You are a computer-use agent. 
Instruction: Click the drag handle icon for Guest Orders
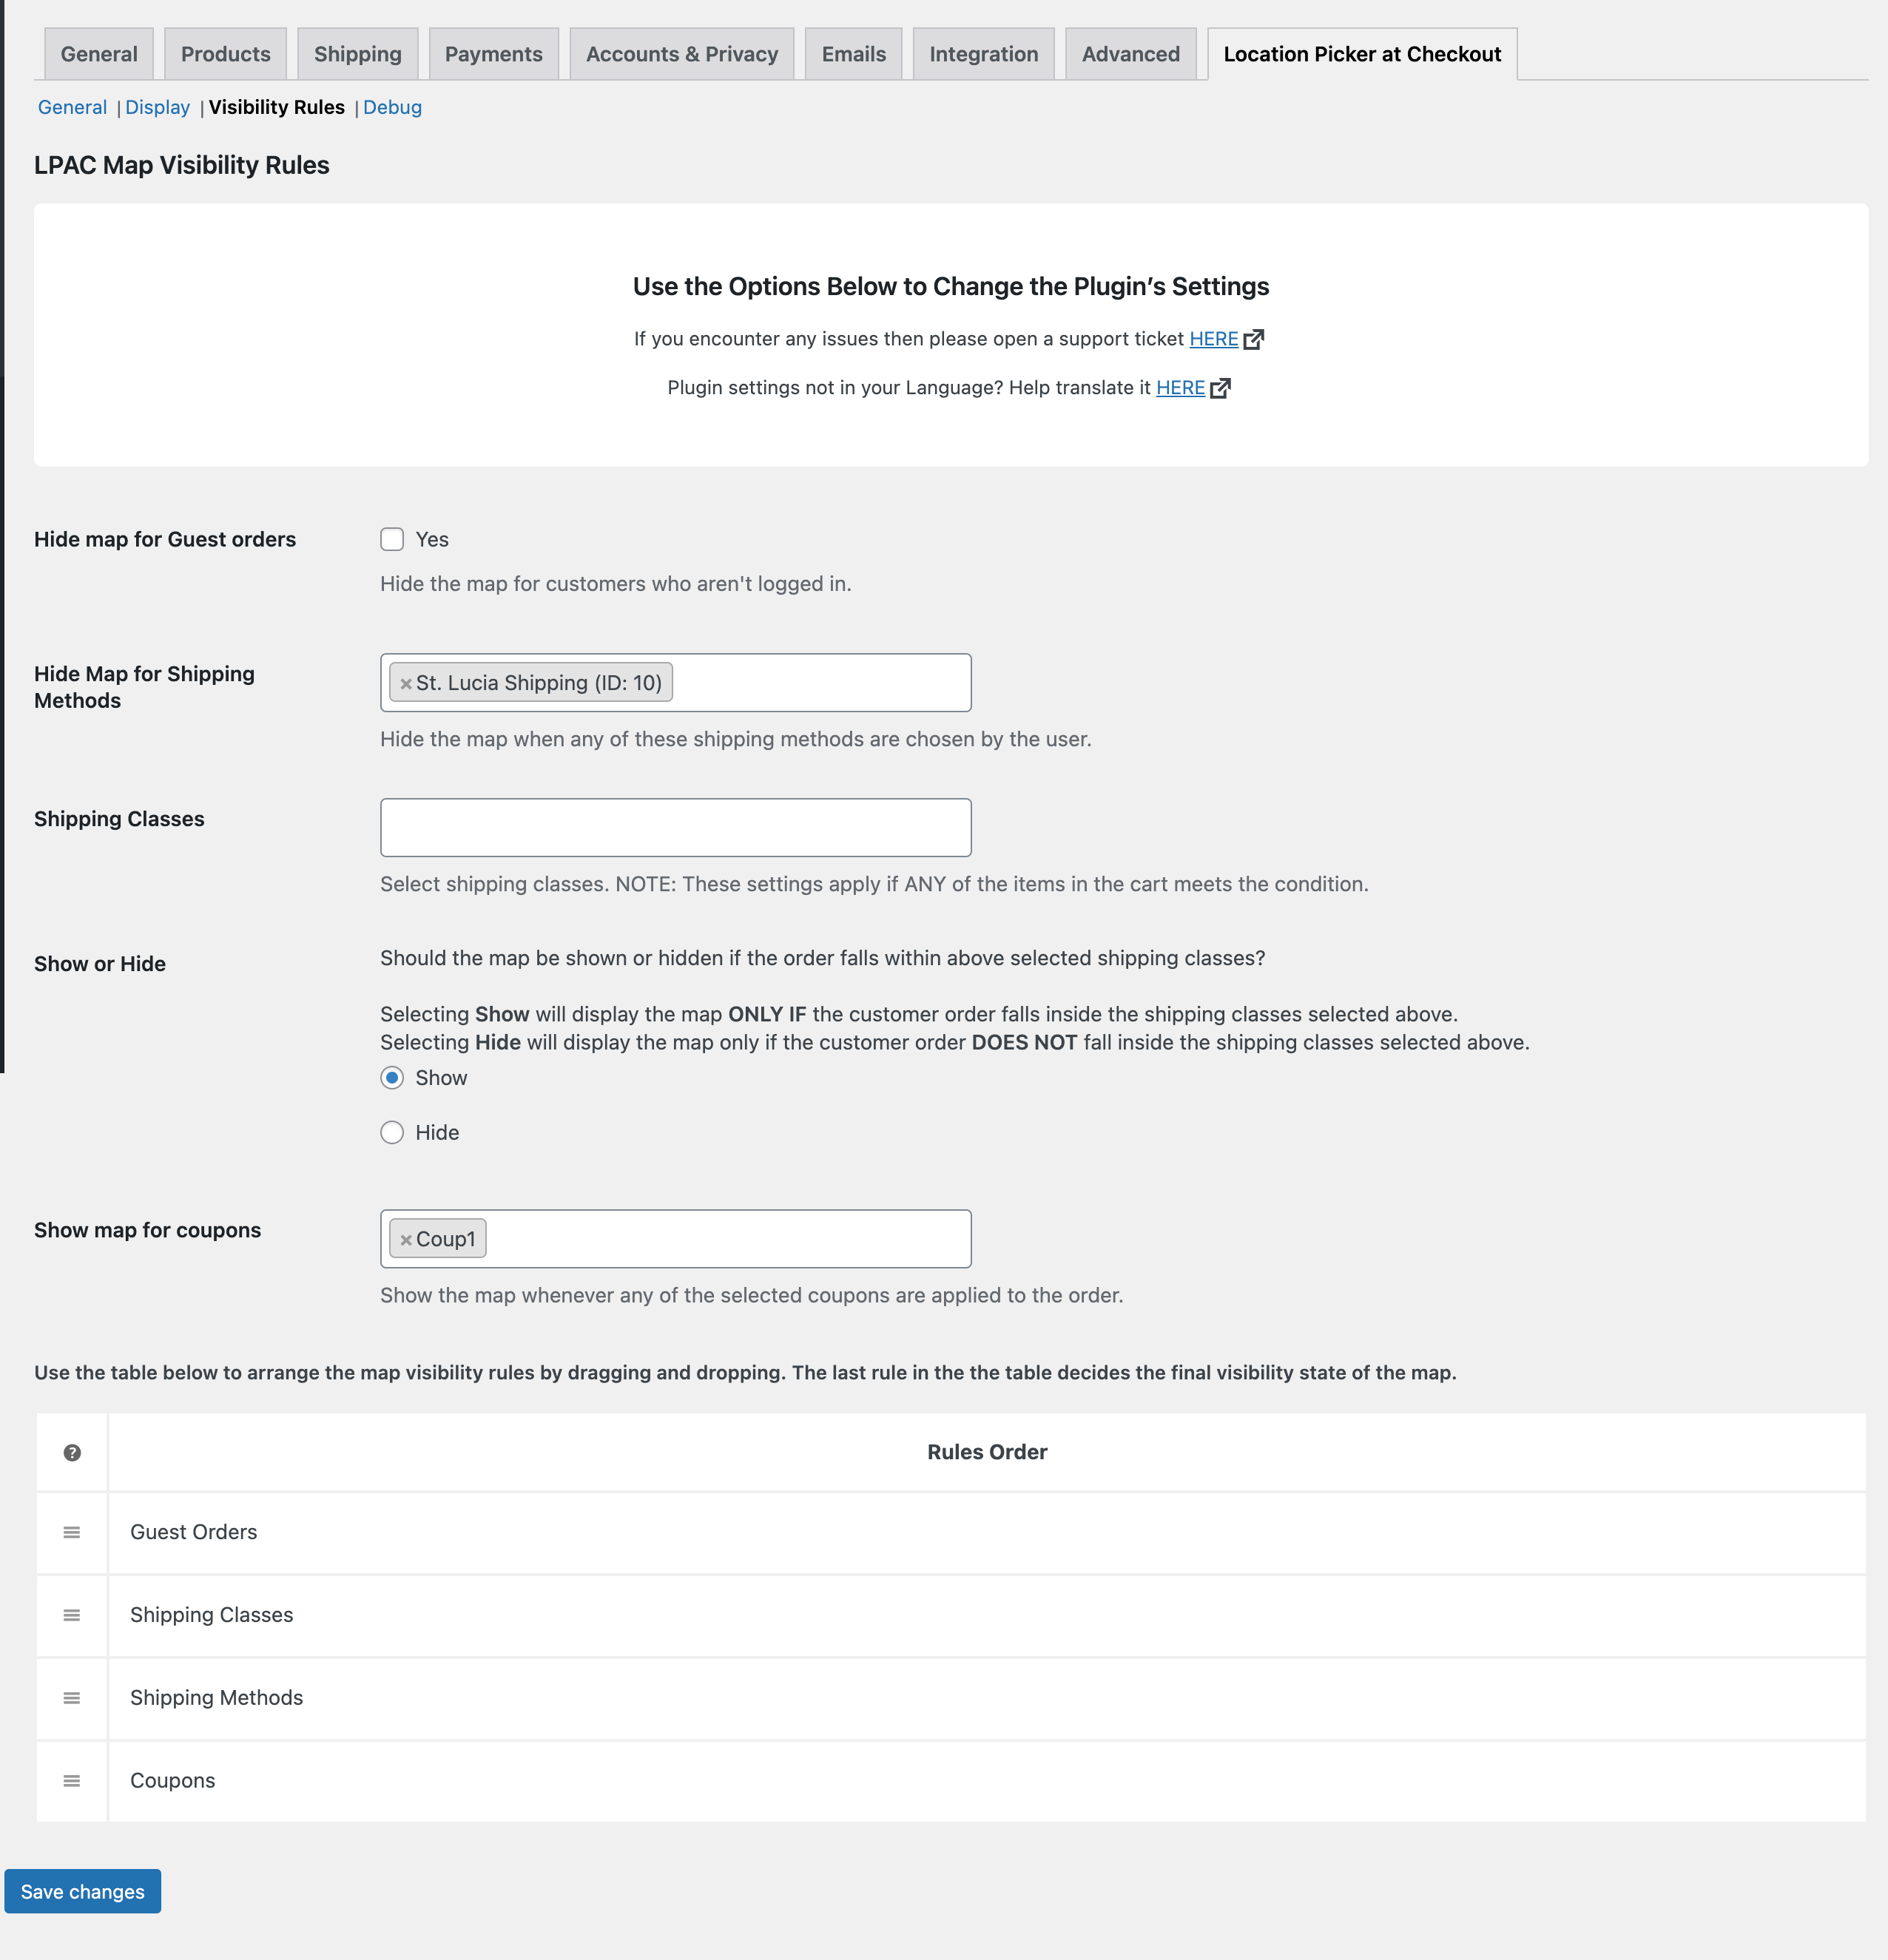point(70,1531)
